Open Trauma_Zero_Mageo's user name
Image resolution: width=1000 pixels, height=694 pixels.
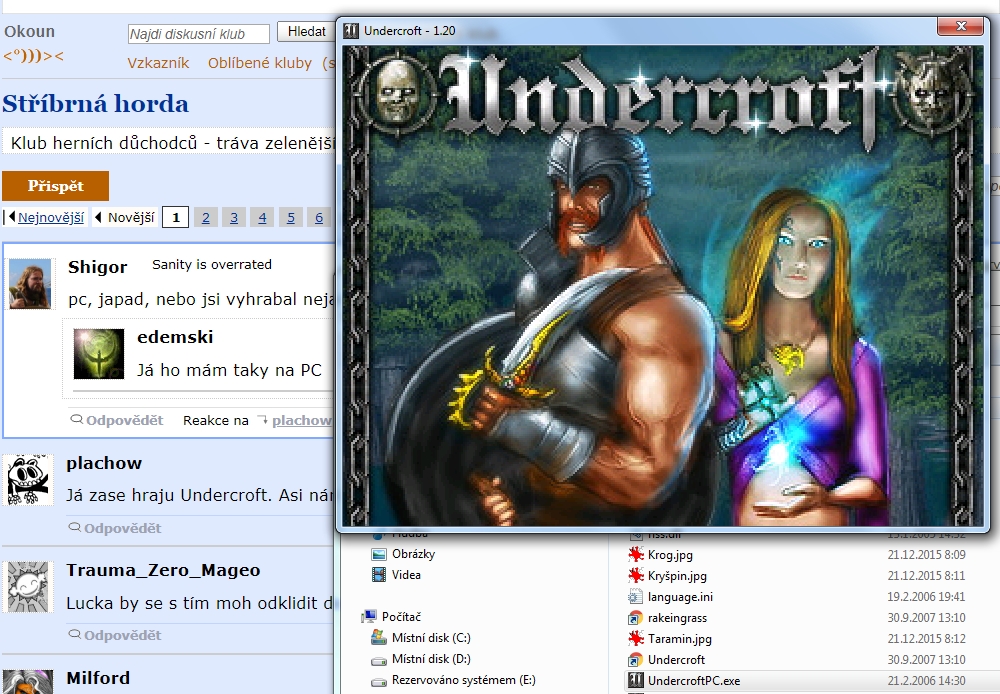tap(163, 570)
